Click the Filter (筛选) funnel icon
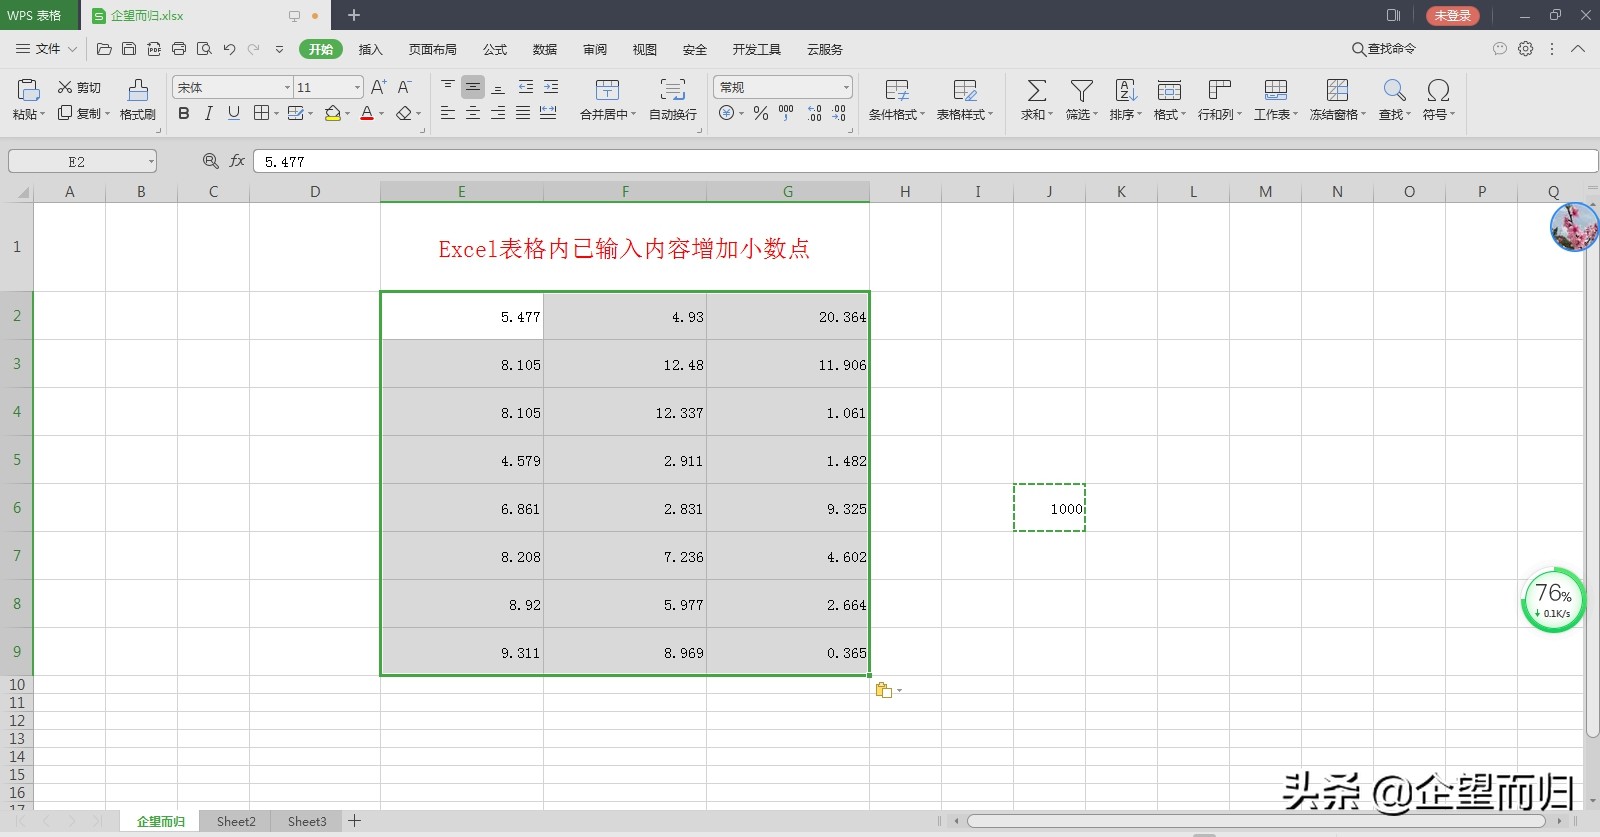Image resolution: width=1600 pixels, height=837 pixels. tap(1081, 91)
